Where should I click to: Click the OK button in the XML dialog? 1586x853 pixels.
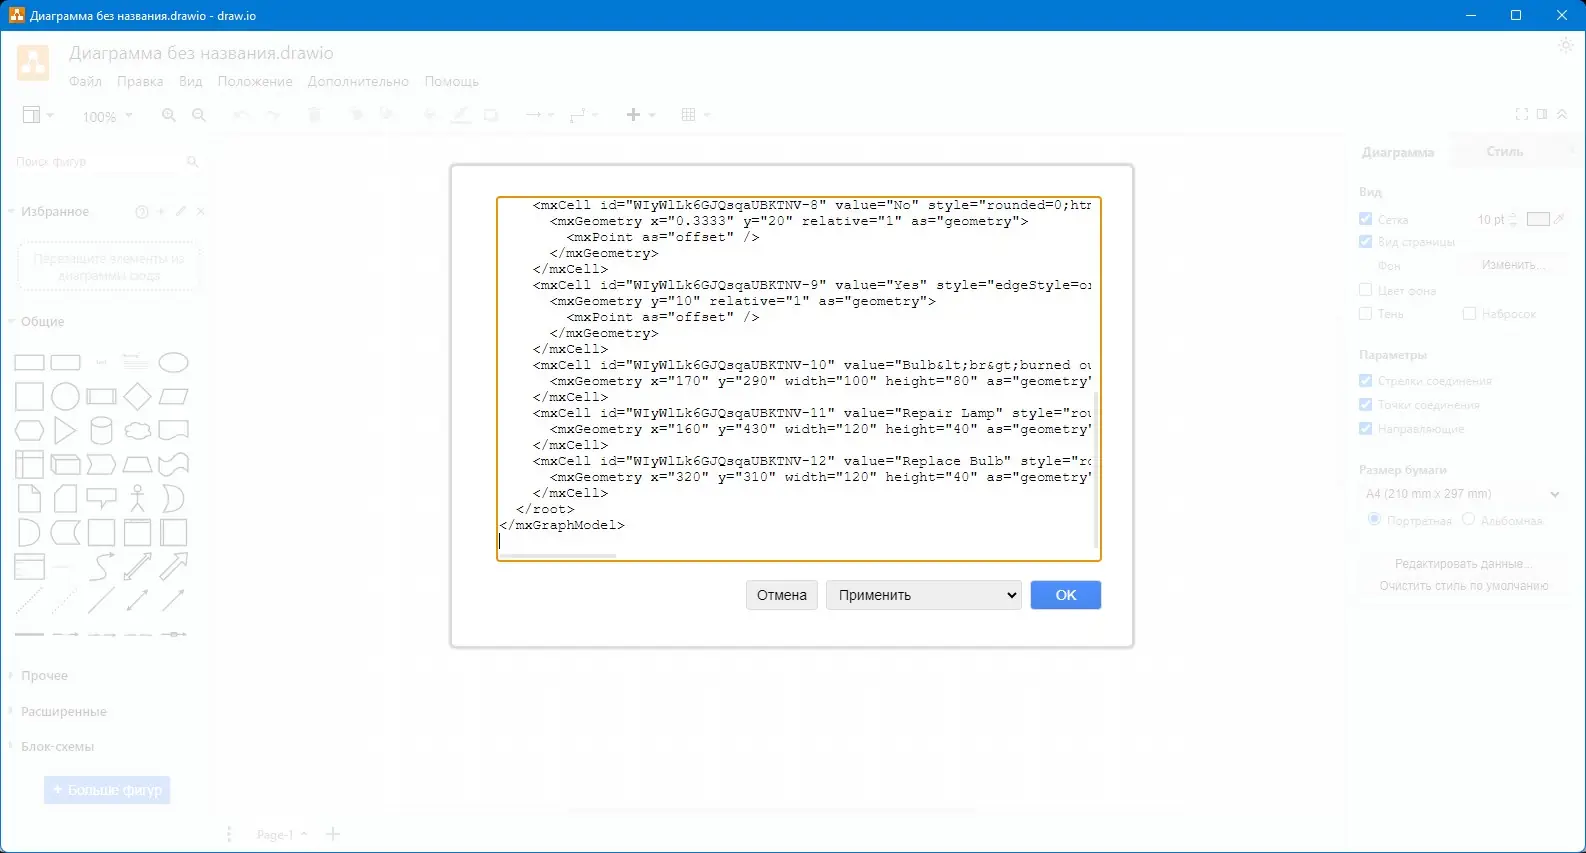tap(1066, 595)
